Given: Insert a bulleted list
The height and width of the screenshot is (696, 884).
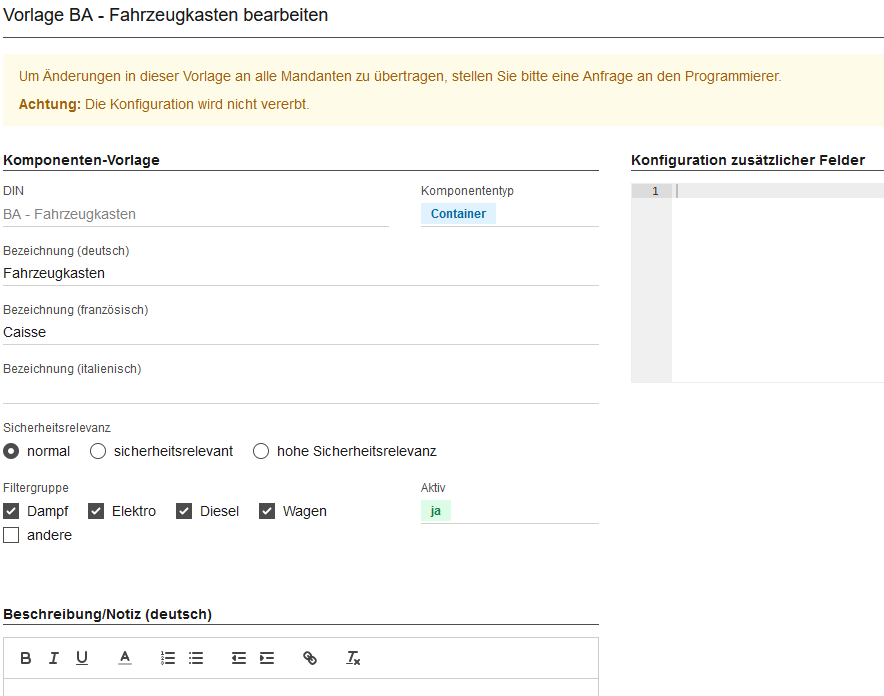Looking at the screenshot, I should (196, 658).
